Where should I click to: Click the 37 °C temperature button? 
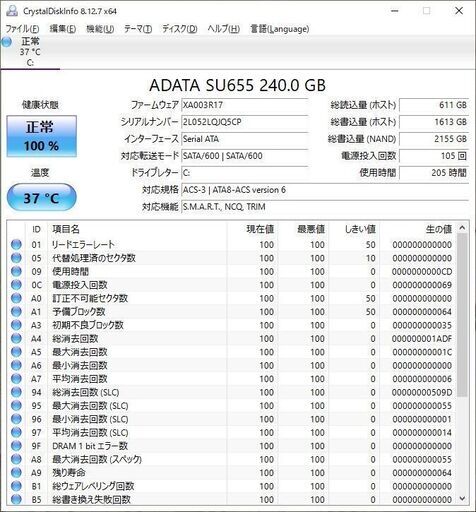tap(42, 198)
